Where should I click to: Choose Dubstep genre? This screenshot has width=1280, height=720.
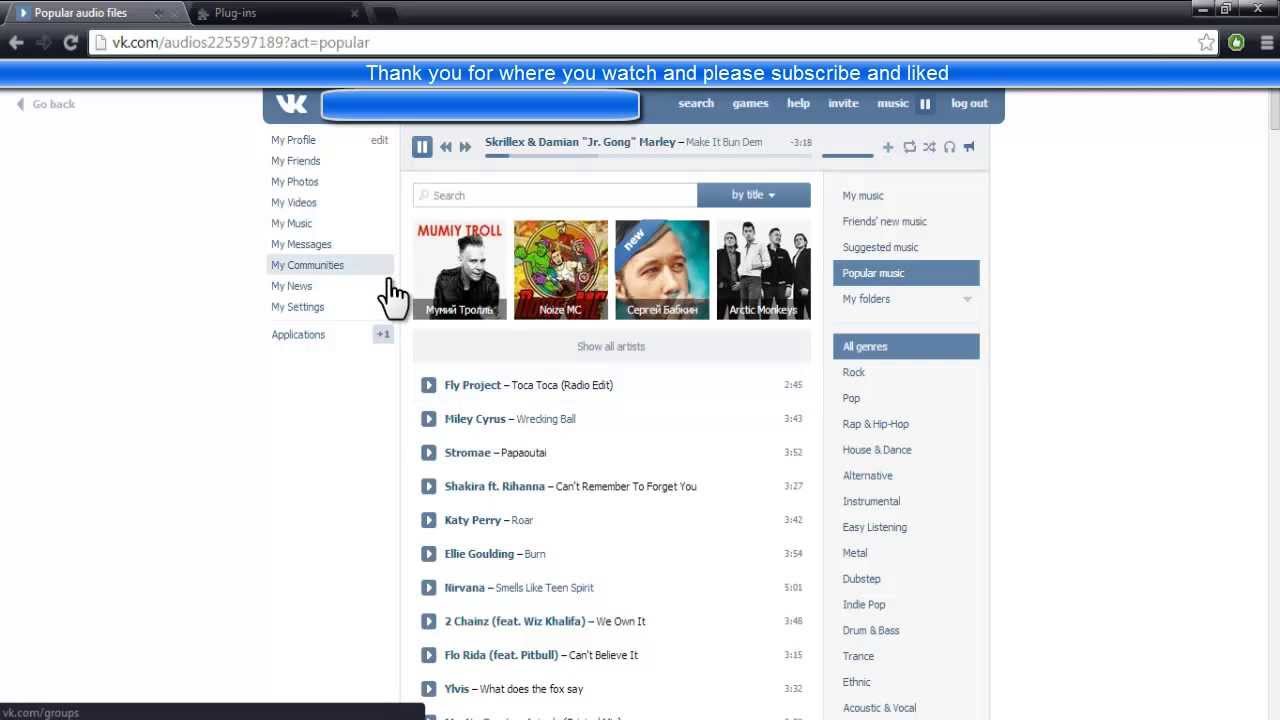pos(862,579)
